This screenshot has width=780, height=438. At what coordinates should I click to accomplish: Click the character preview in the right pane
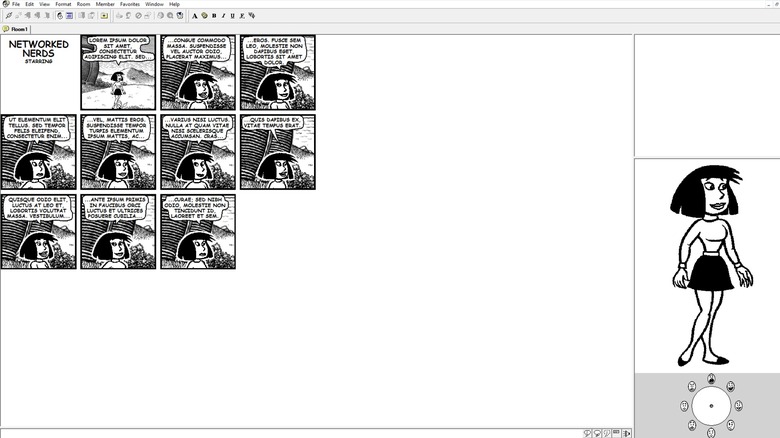(711, 266)
